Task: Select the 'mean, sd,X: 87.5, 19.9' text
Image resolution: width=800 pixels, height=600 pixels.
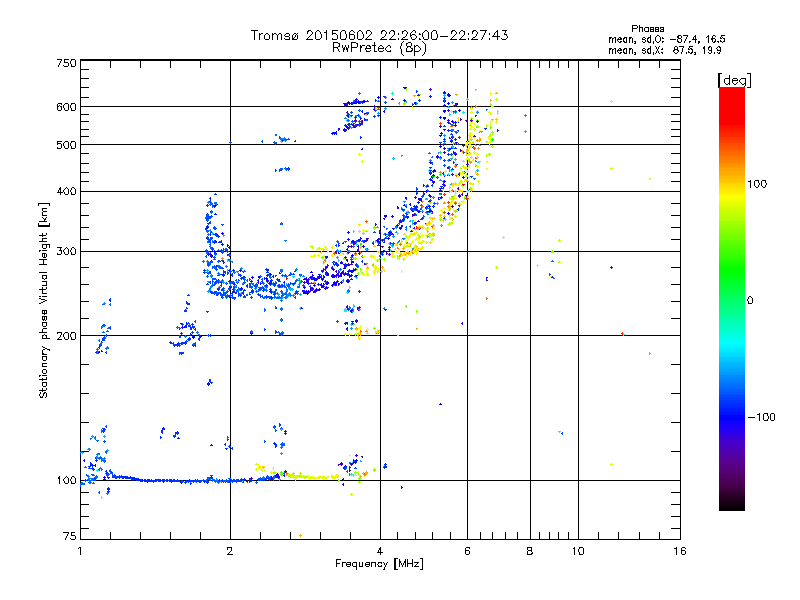Action: (x=665, y=50)
